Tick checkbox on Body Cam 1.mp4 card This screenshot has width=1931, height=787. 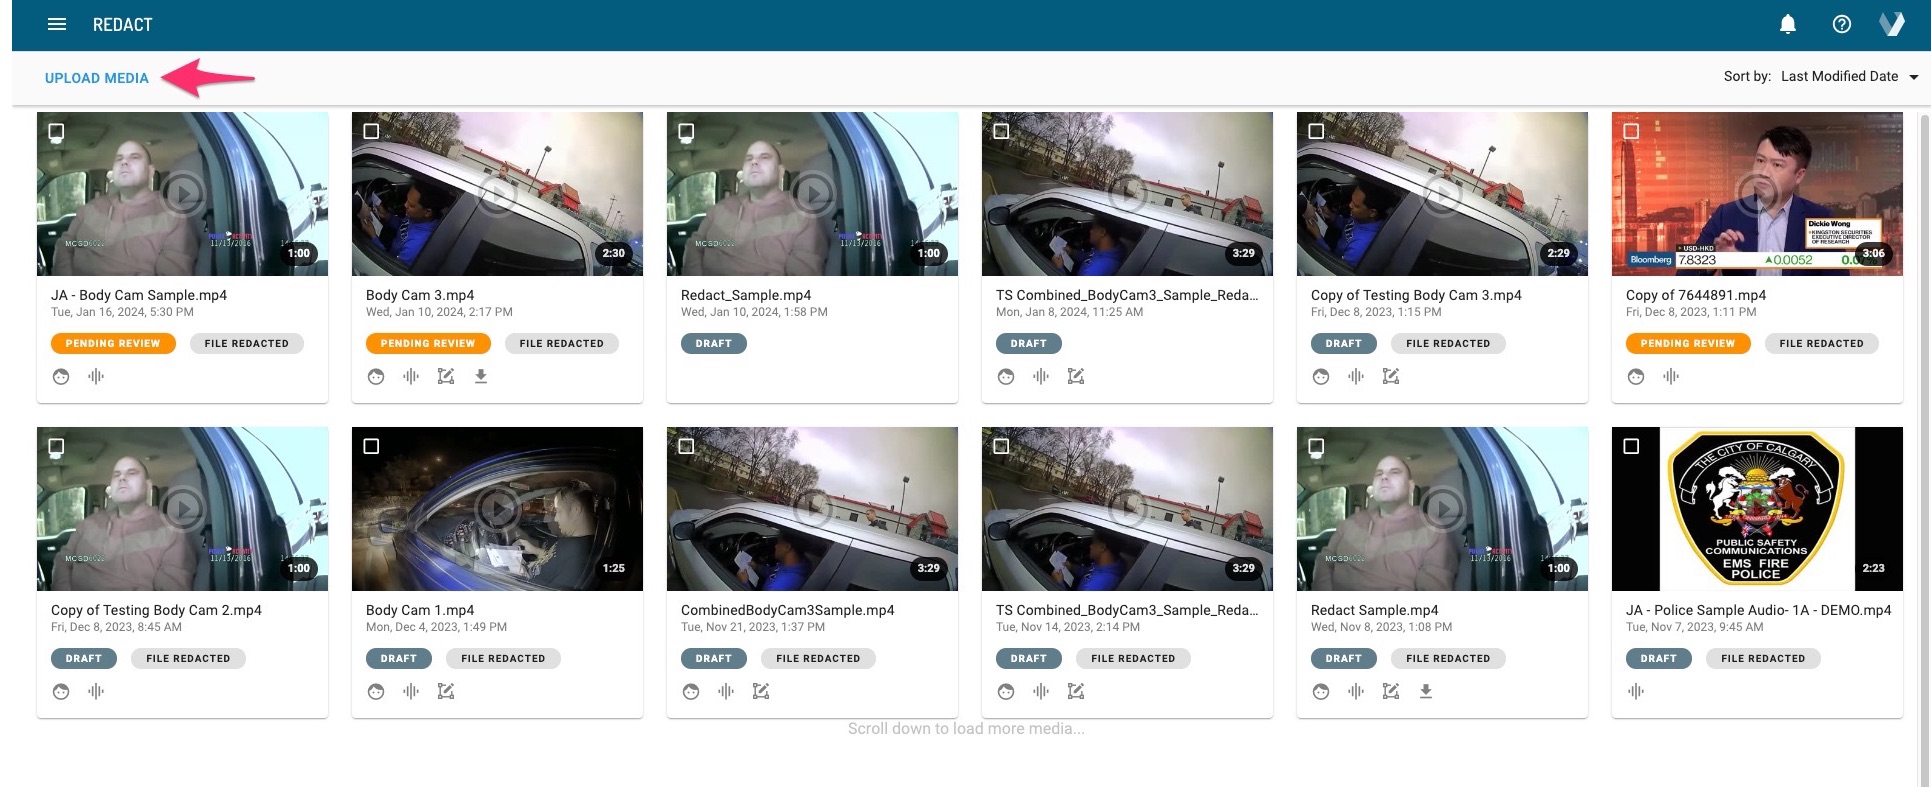371,446
